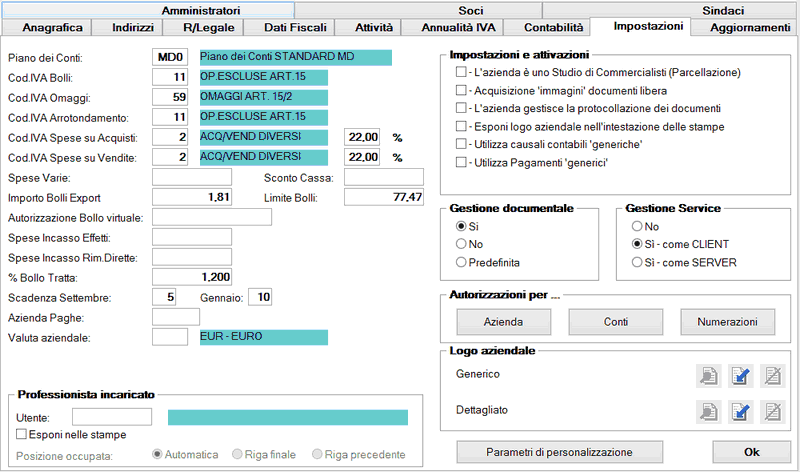Open the Azienda authorizations button
Viewport: 800px width, 472px height.
pos(504,321)
